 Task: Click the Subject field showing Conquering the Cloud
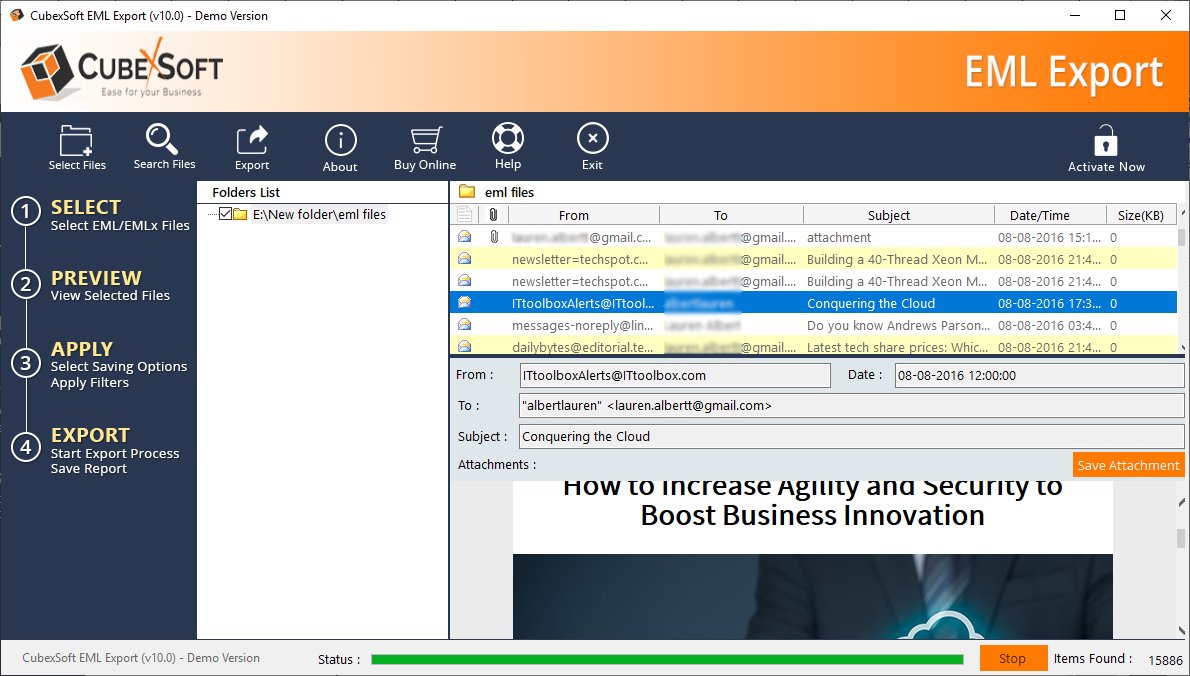[x=851, y=436]
